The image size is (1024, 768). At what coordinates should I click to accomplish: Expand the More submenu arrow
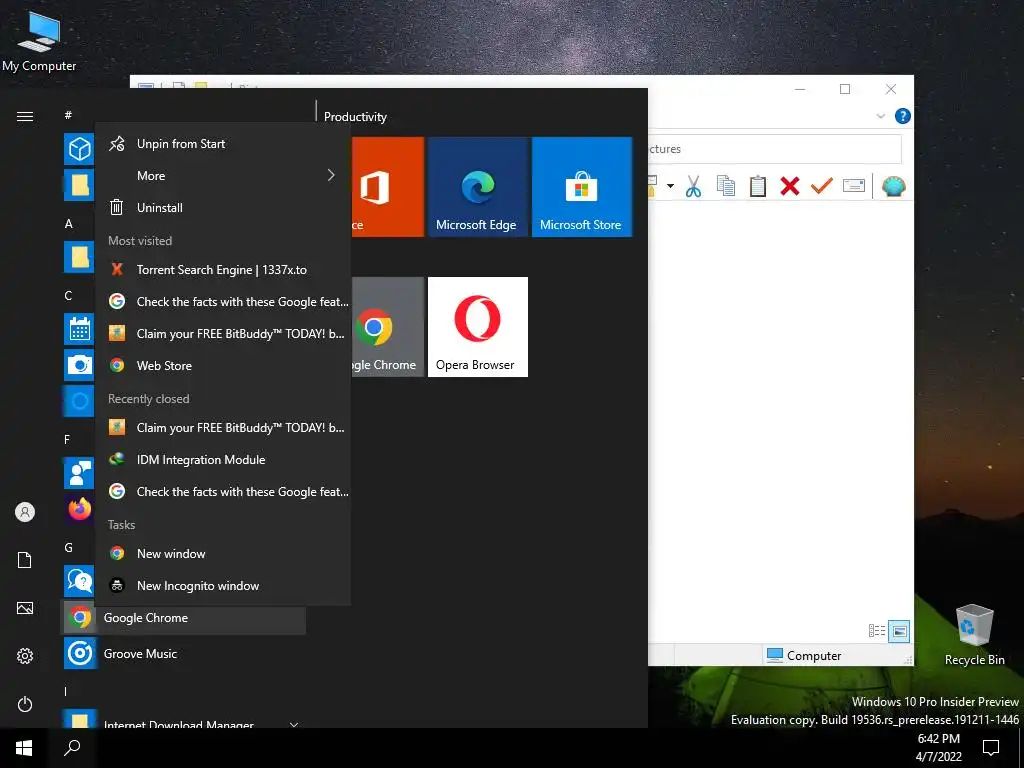tap(331, 175)
